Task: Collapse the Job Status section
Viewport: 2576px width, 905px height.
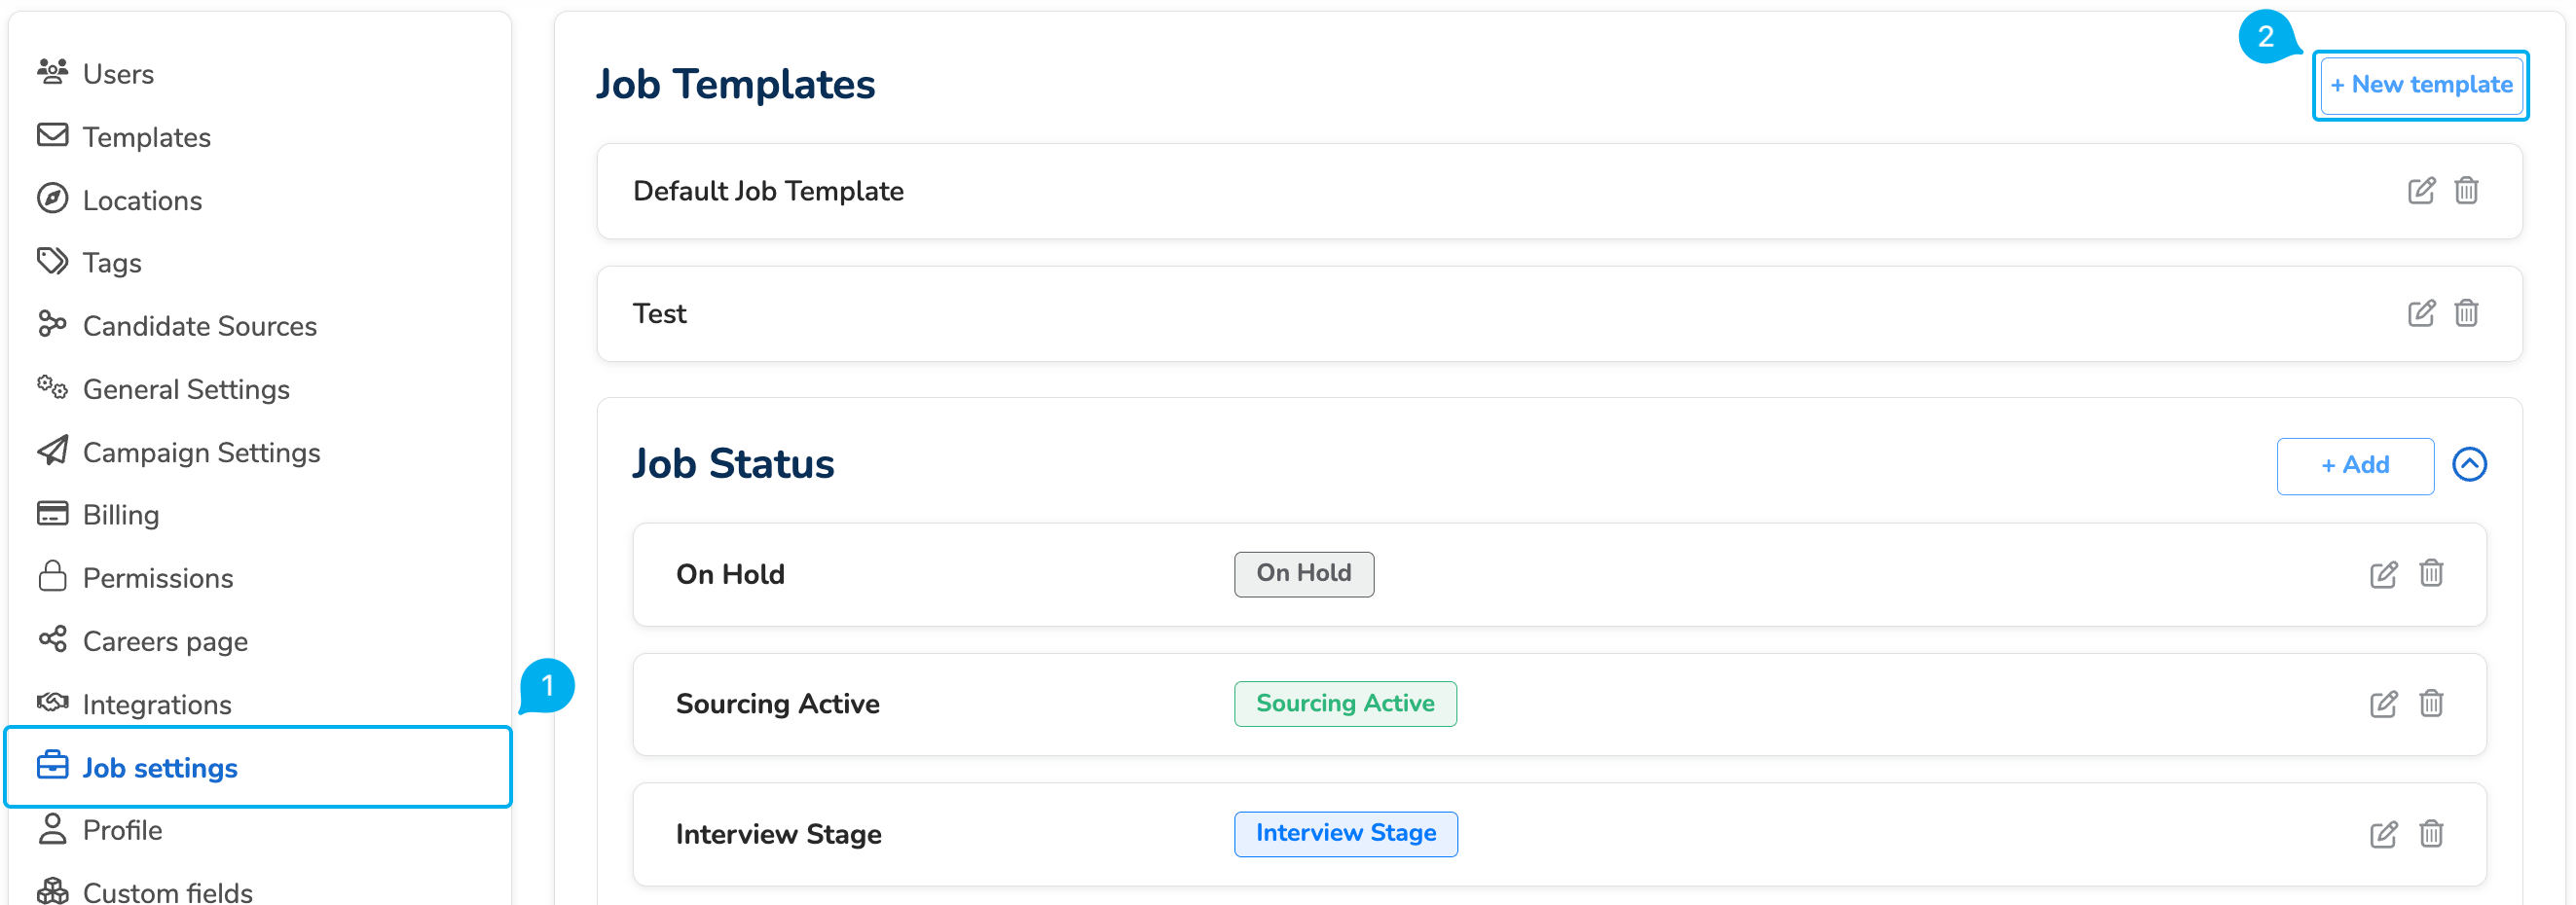Action: tap(2468, 464)
